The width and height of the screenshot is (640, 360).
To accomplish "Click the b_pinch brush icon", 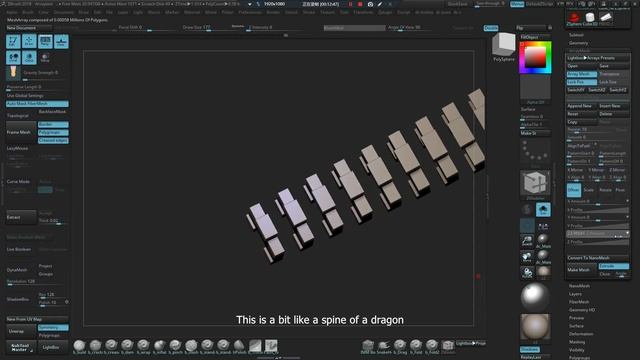I will (x=175, y=346).
